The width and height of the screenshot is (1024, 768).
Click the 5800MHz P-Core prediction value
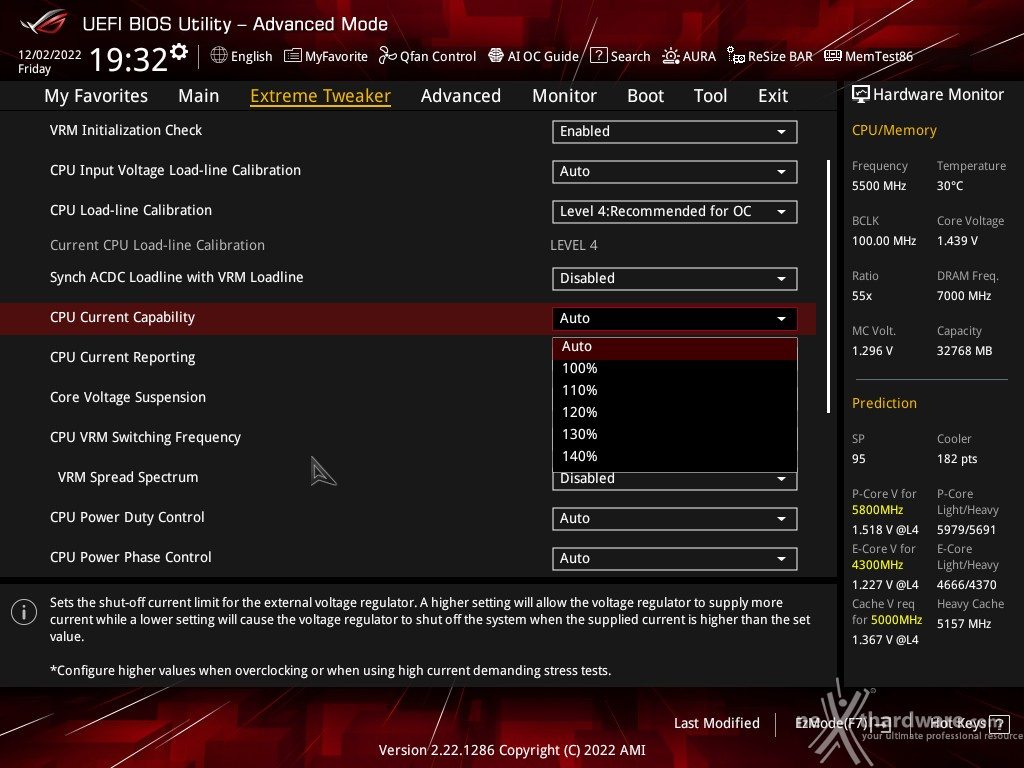(x=878, y=510)
